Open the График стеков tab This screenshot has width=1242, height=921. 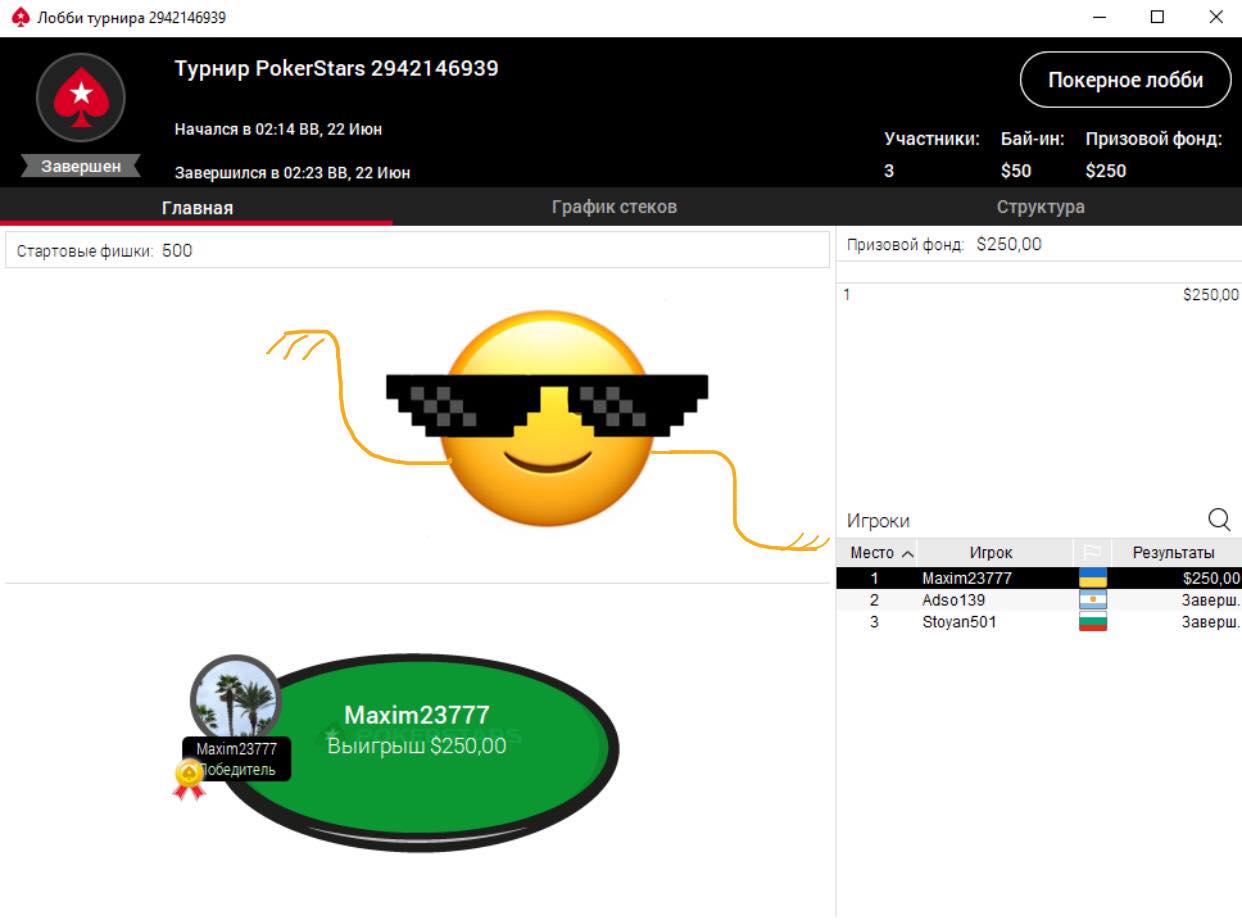pyautogui.click(x=614, y=207)
